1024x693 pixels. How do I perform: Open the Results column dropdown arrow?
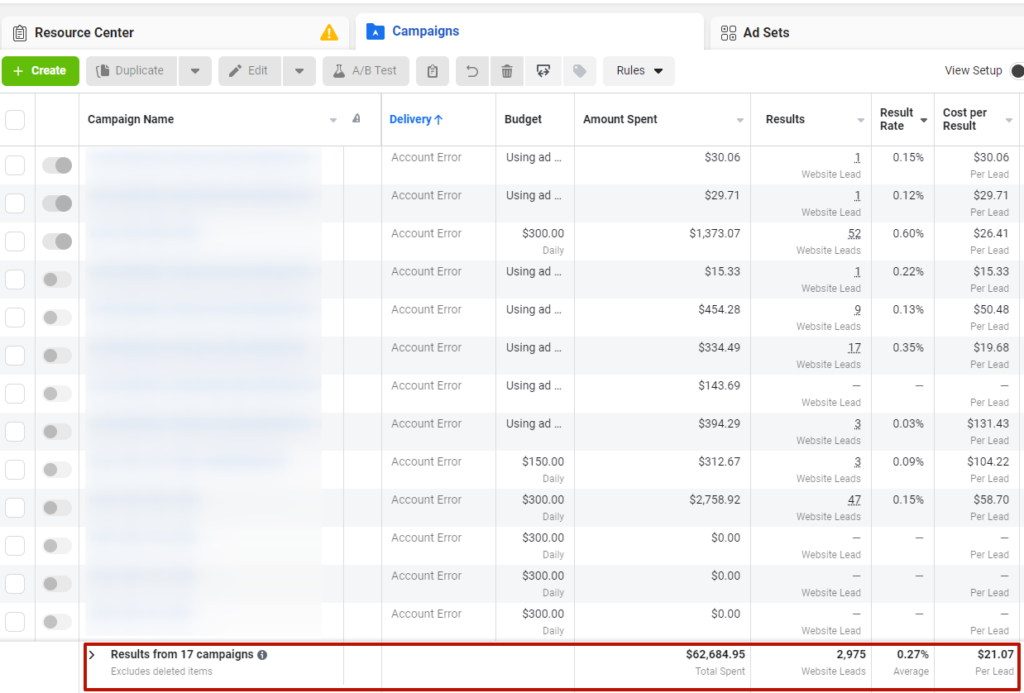point(861,120)
